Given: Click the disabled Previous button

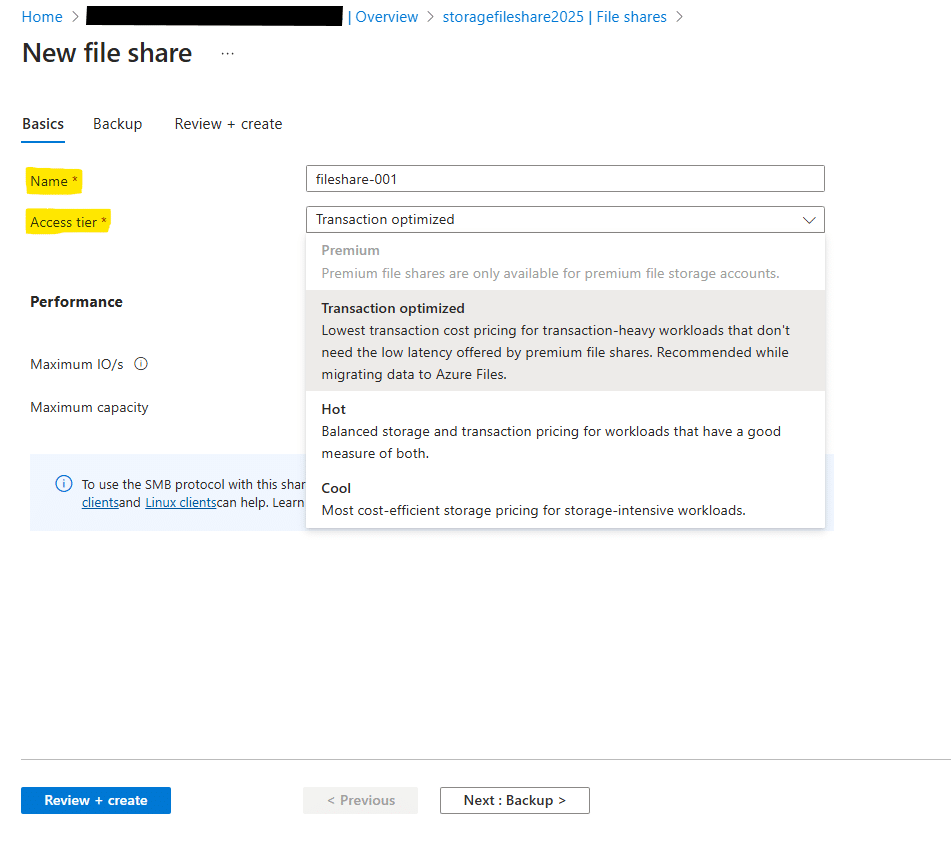Looking at the screenshot, I should [361, 800].
